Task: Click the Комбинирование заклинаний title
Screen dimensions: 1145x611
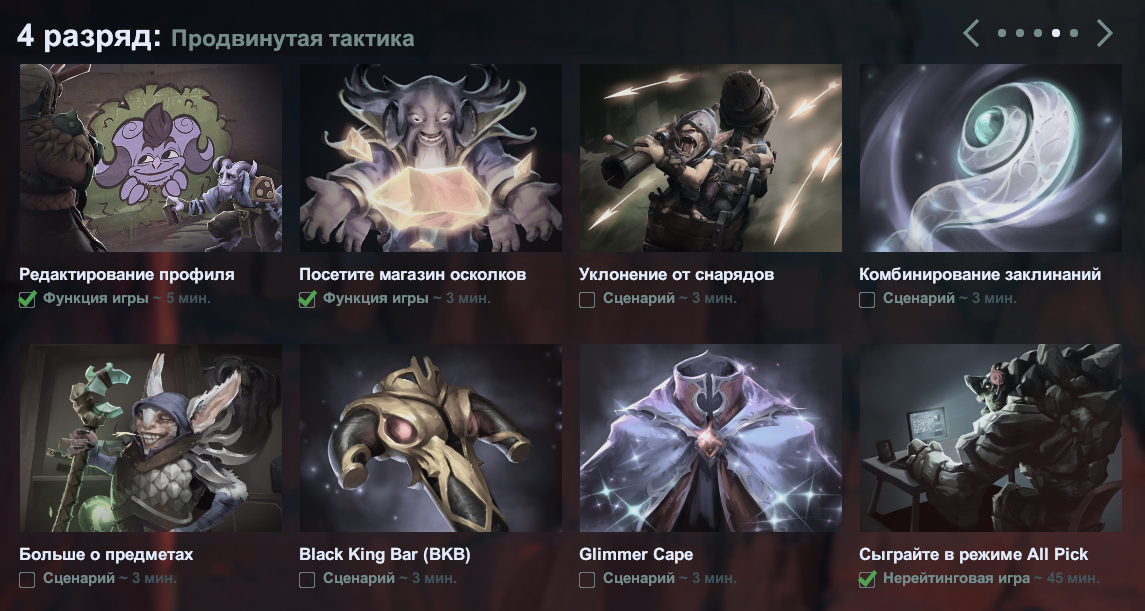Action: tap(980, 274)
